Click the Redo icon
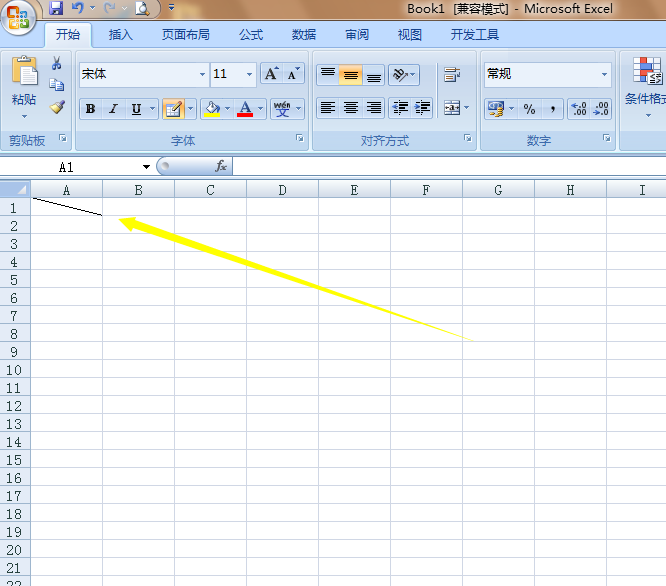Viewport: 666px width, 586px height. [110, 8]
